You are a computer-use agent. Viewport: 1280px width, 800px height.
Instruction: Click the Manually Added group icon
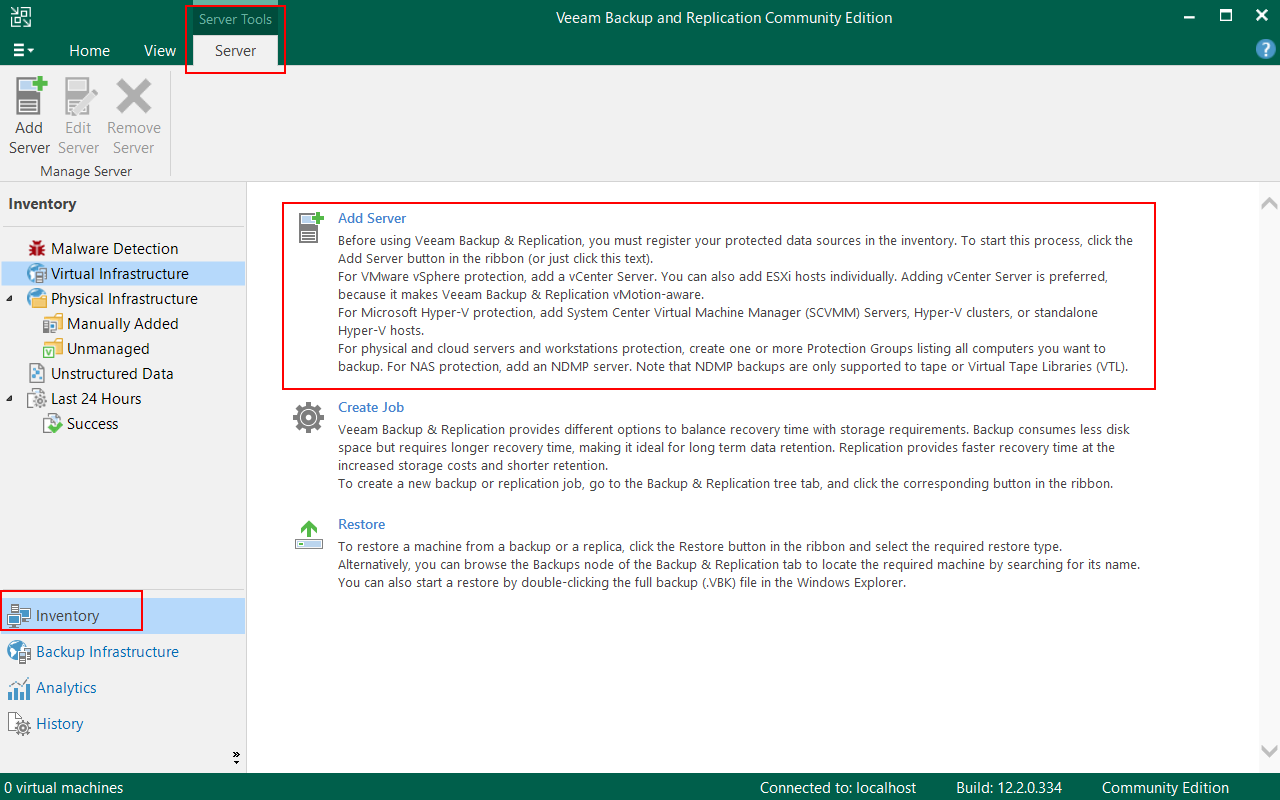point(53,323)
